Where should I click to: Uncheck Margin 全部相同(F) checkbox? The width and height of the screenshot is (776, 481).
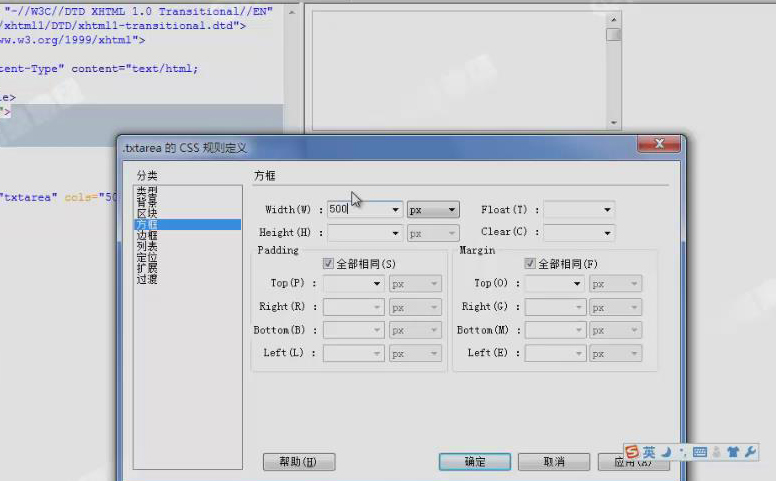[x=530, y=264]
